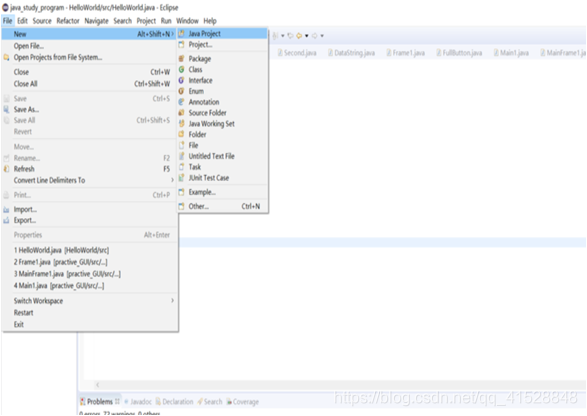Viewport: 587px width, 416px height.
Task: Select Untitled Text File entry
Action: [222, 156]
